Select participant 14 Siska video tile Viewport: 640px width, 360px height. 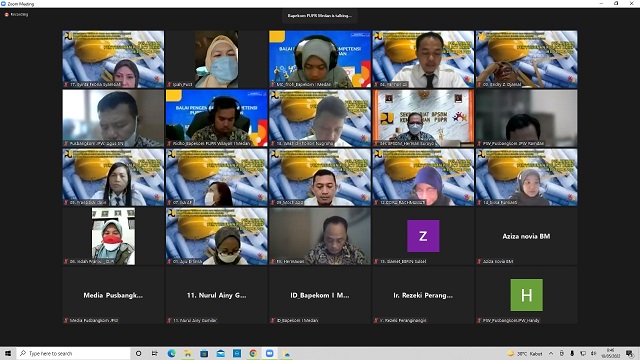527,177
